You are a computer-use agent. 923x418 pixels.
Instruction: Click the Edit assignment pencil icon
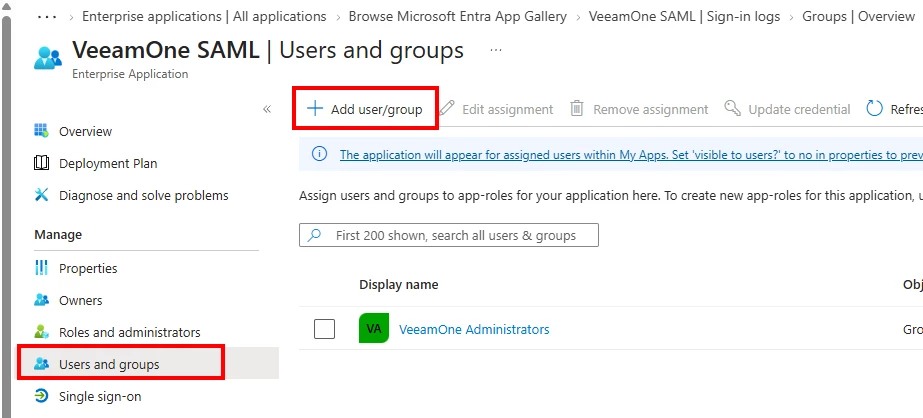click(x=447, y=108)
